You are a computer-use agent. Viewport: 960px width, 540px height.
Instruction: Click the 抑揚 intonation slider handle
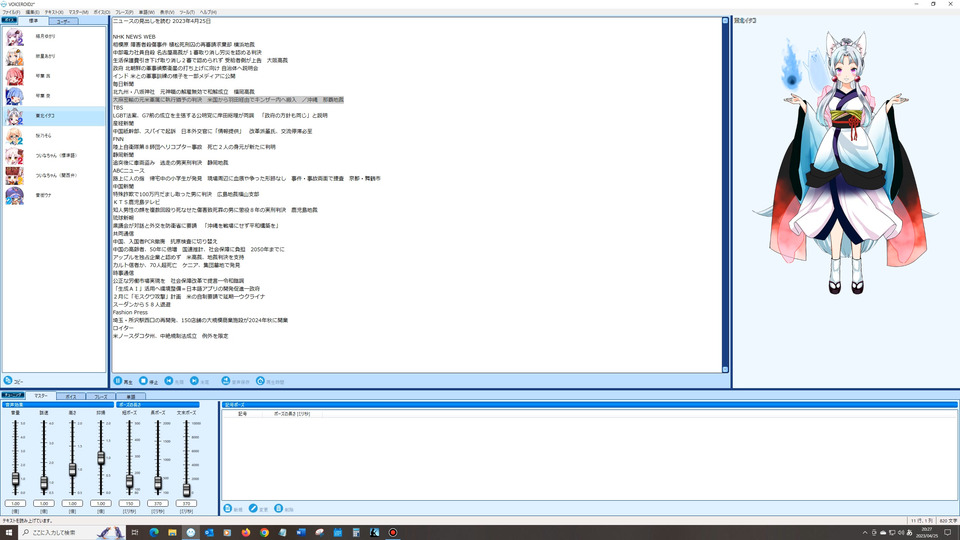pos(101,457)
